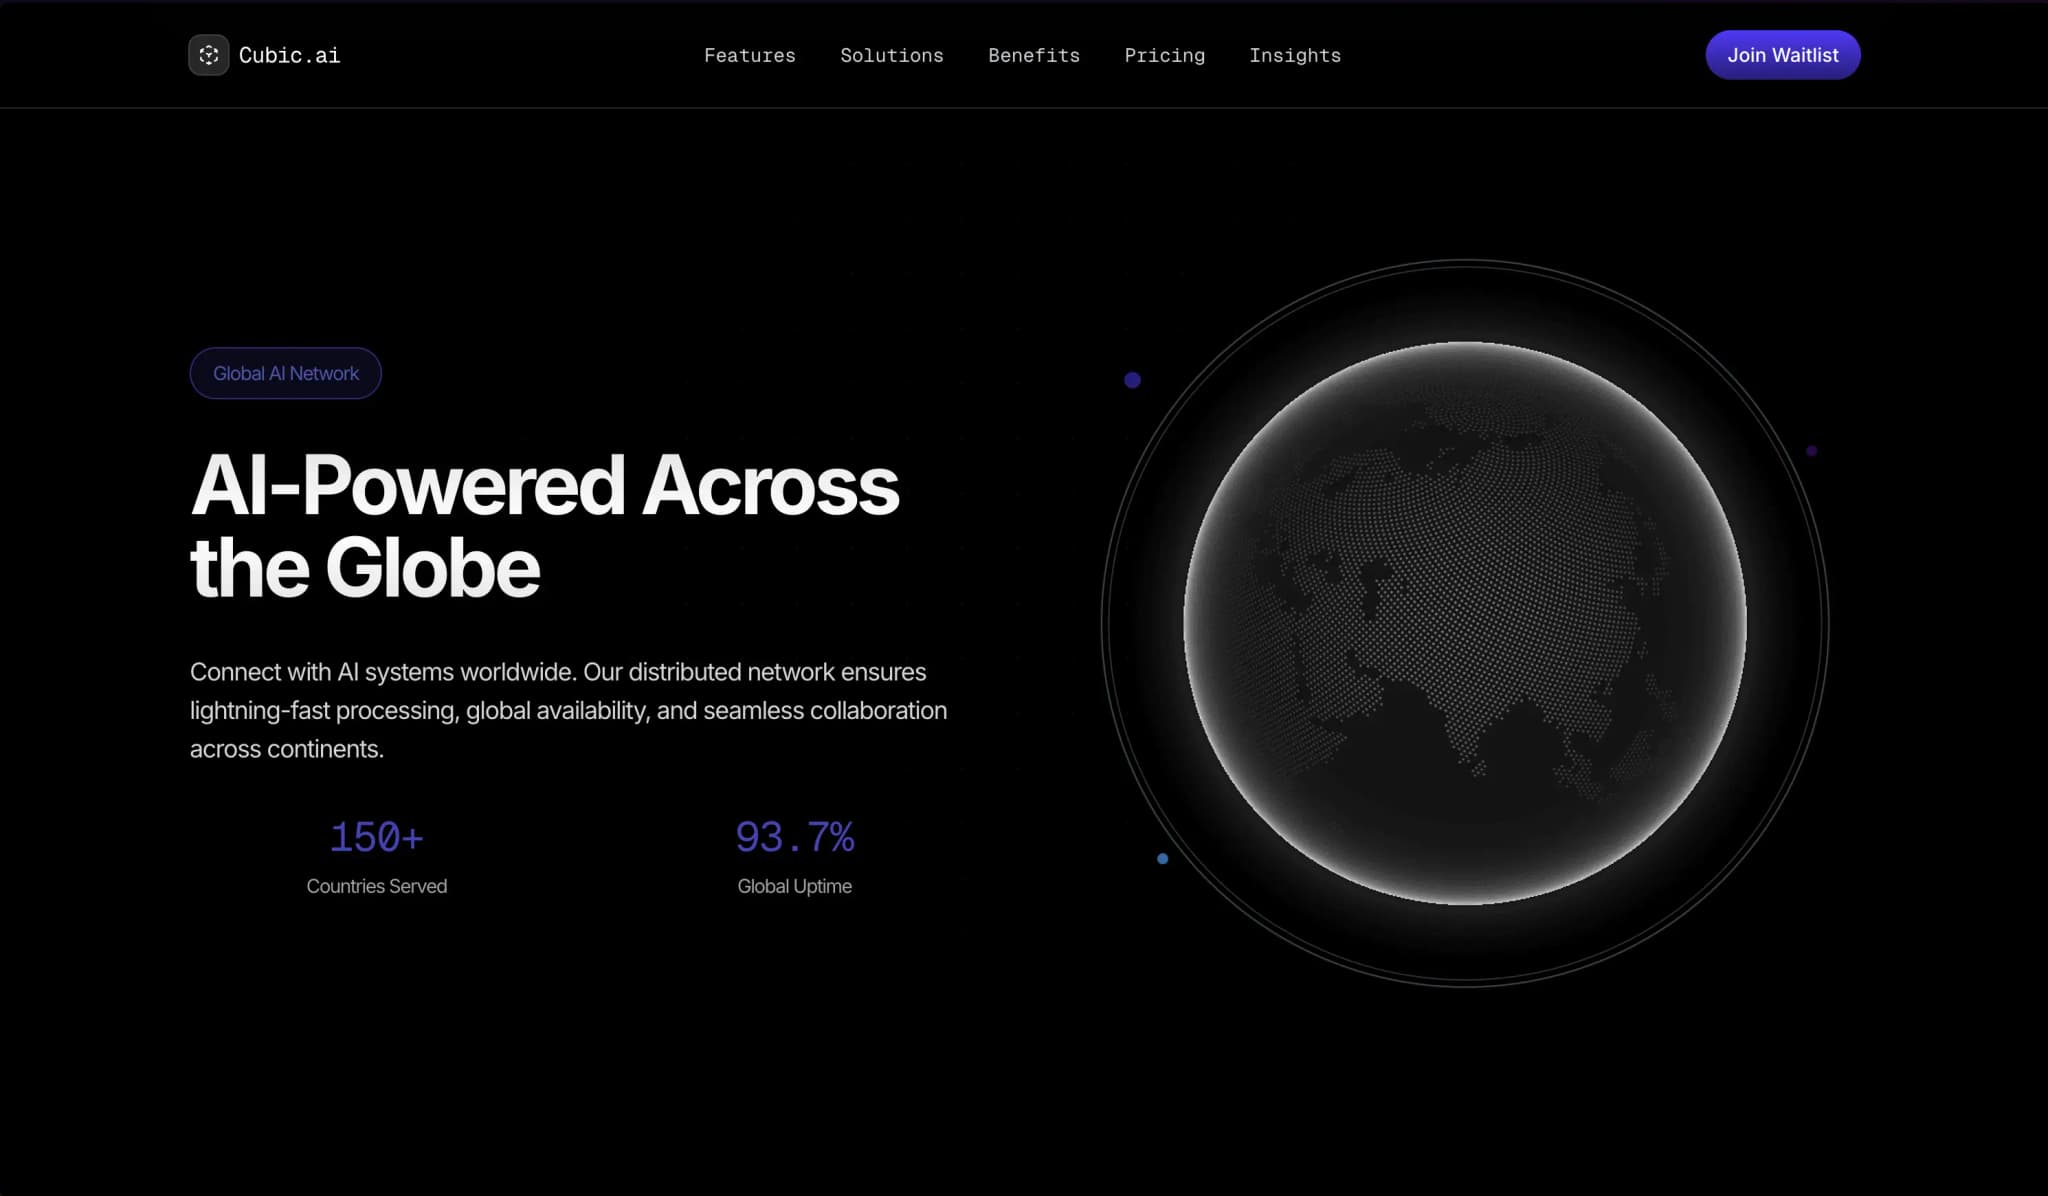This screenshot has height=1196, width=2048.
Task: Click the Global Uptime label
Action: click(794, 886)
